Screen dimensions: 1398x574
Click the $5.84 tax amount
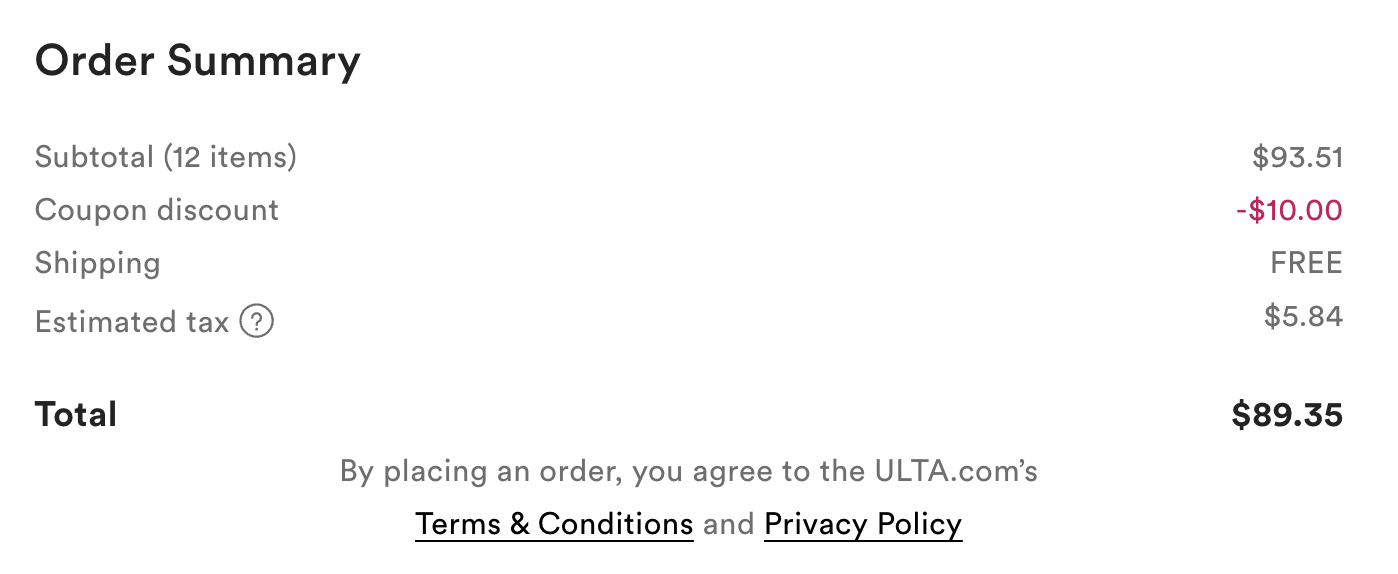point(1303,316)
